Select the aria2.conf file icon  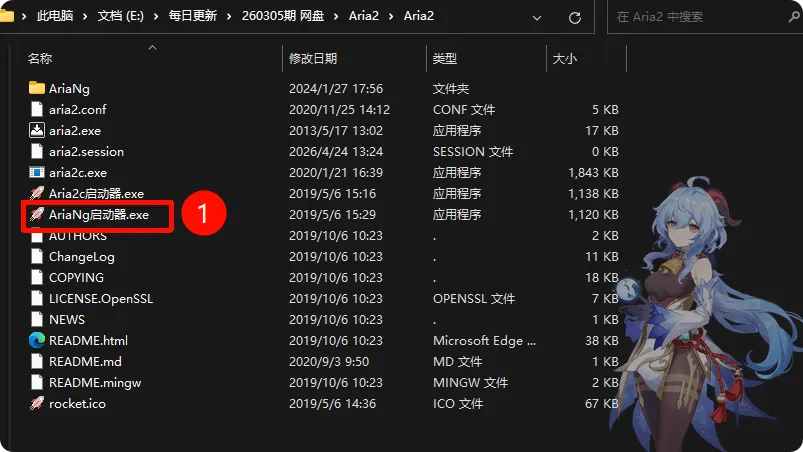pyautogui.click(x=36, y=109)
